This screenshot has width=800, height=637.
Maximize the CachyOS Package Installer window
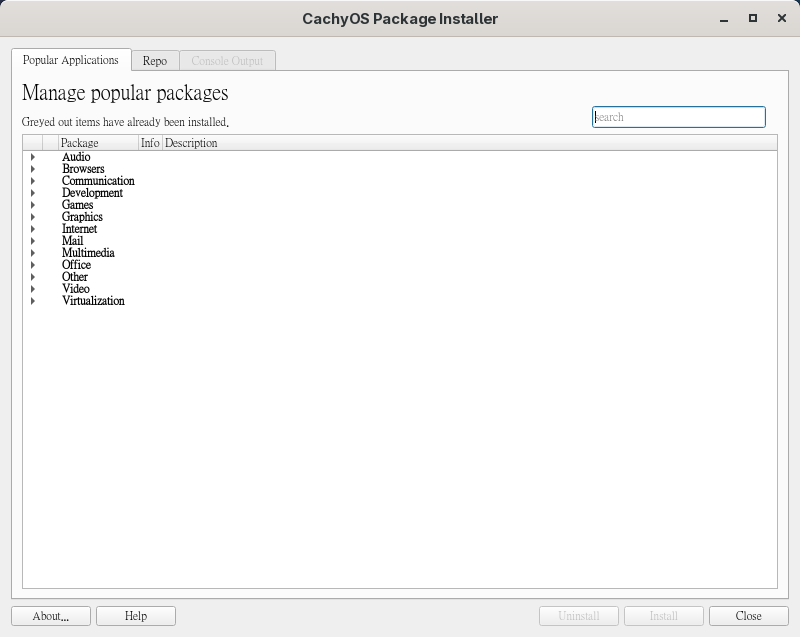click(753, 18)
